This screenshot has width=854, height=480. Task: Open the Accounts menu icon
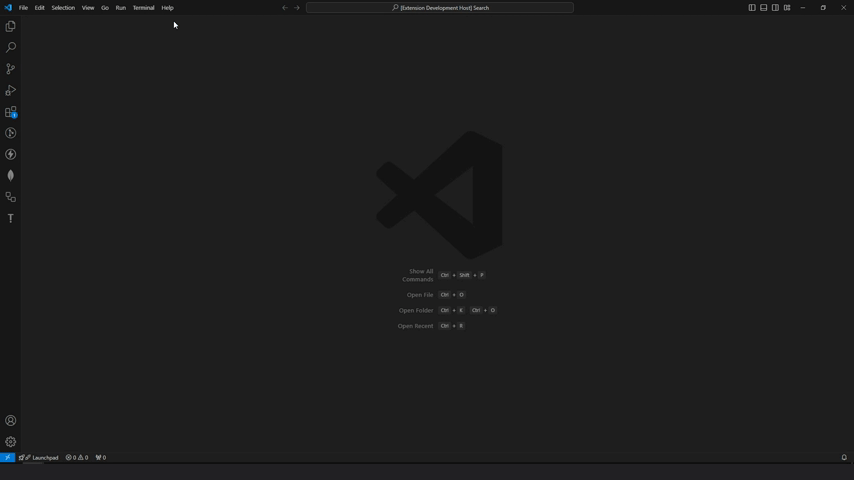[10, 421]
